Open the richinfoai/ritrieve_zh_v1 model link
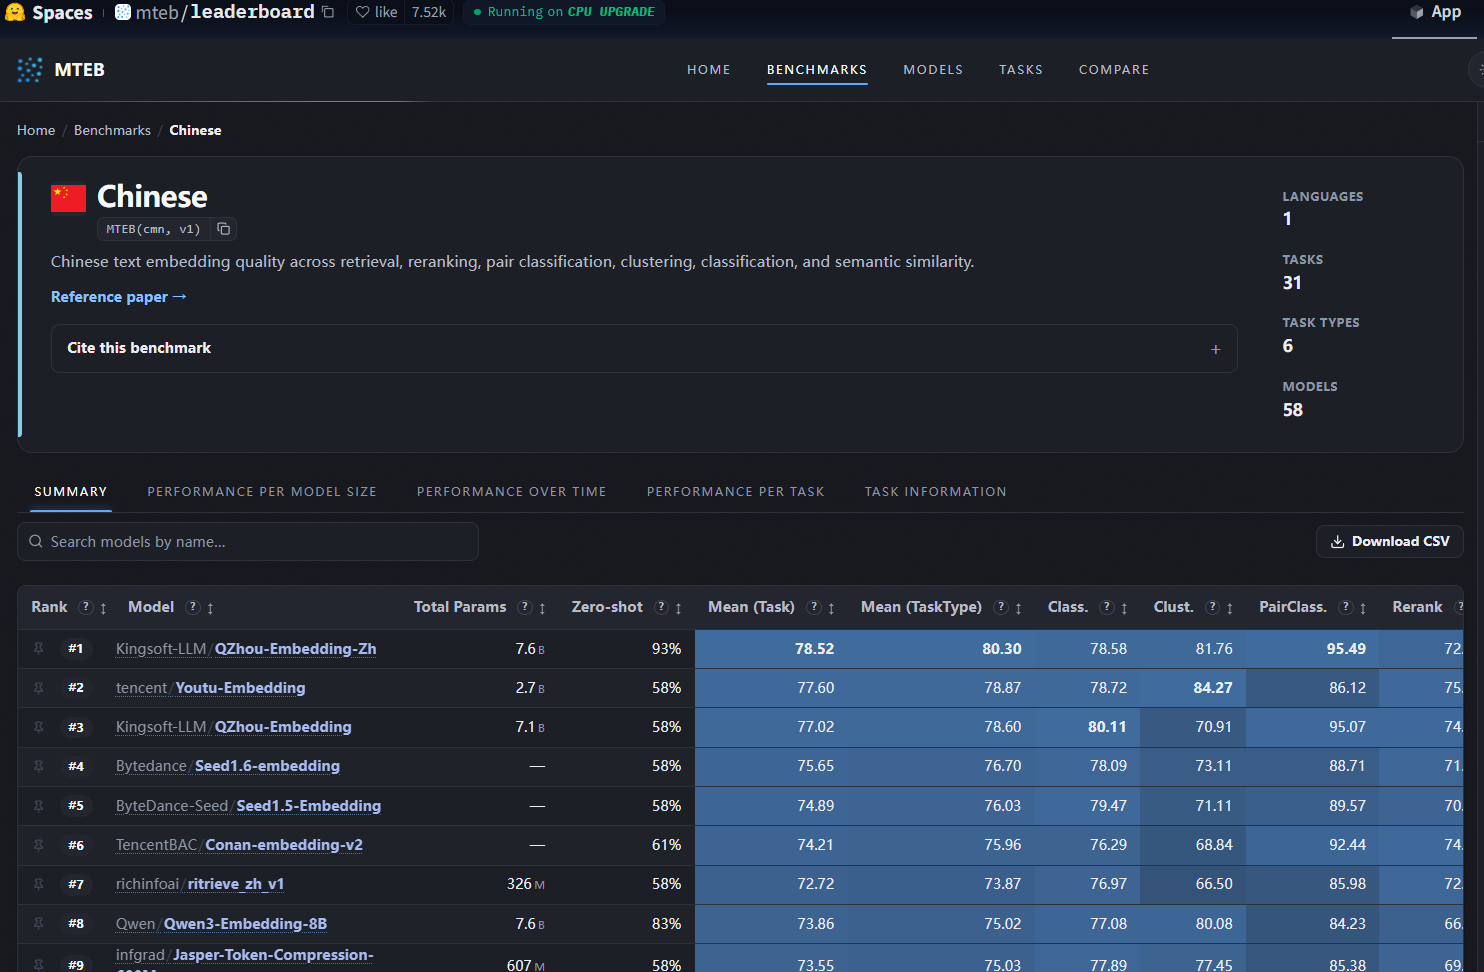The height and width of the screenshot is (972, 1484). (200, 884)
